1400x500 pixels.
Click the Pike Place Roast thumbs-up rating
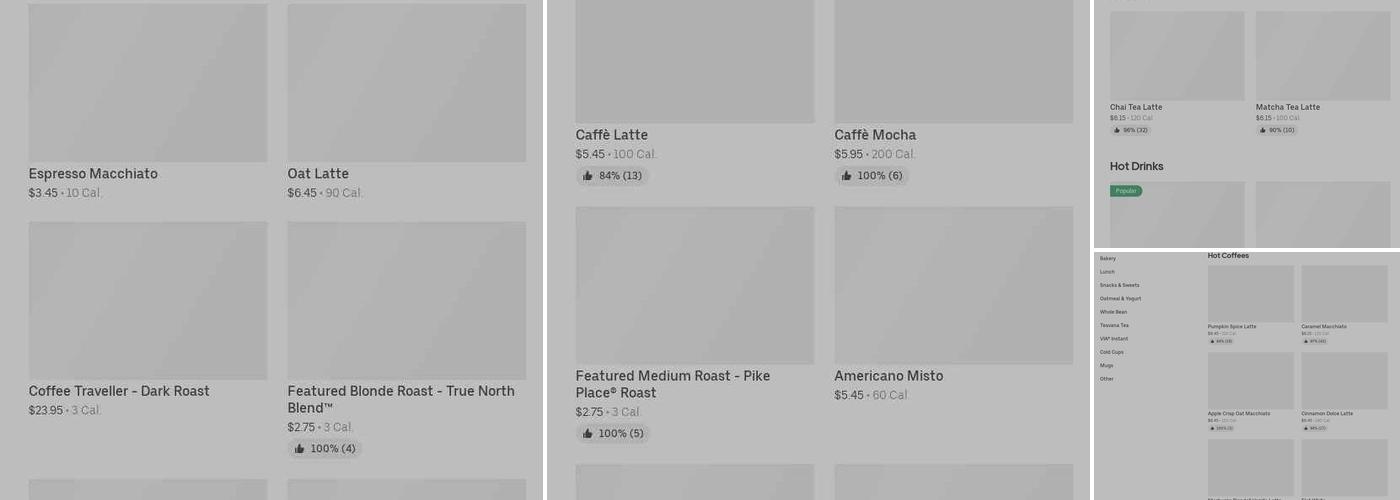(x=612, y=434)
